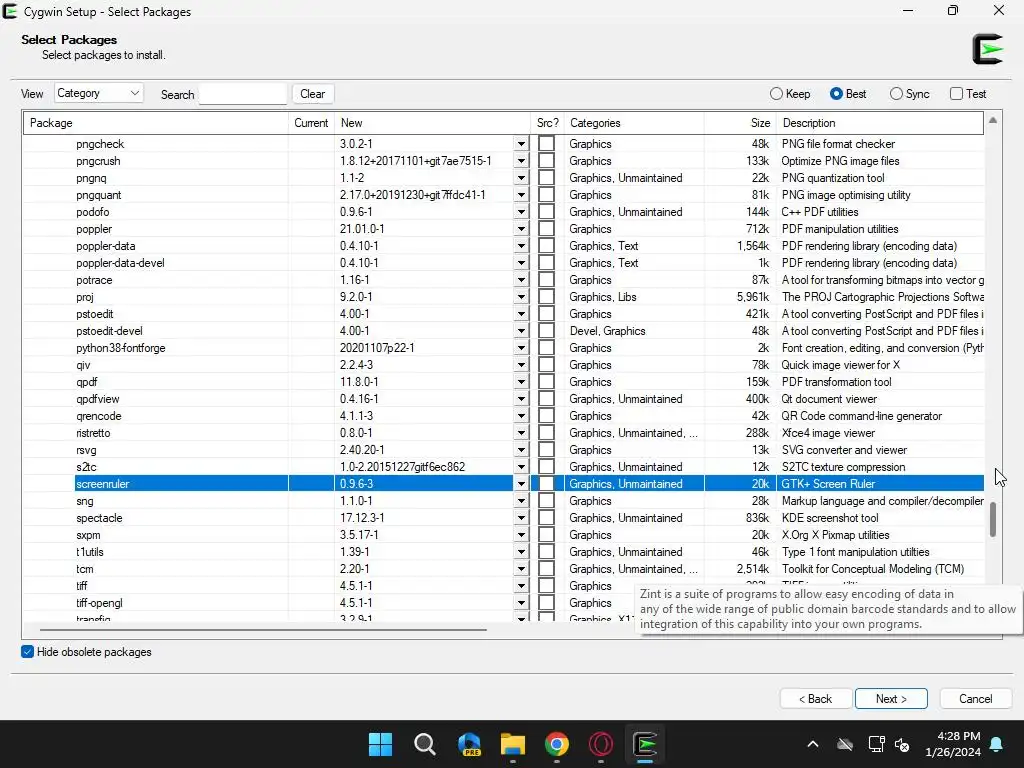Click the Src? column header
This screenshot has width=1024, height=768.
(x=547, y=123)
